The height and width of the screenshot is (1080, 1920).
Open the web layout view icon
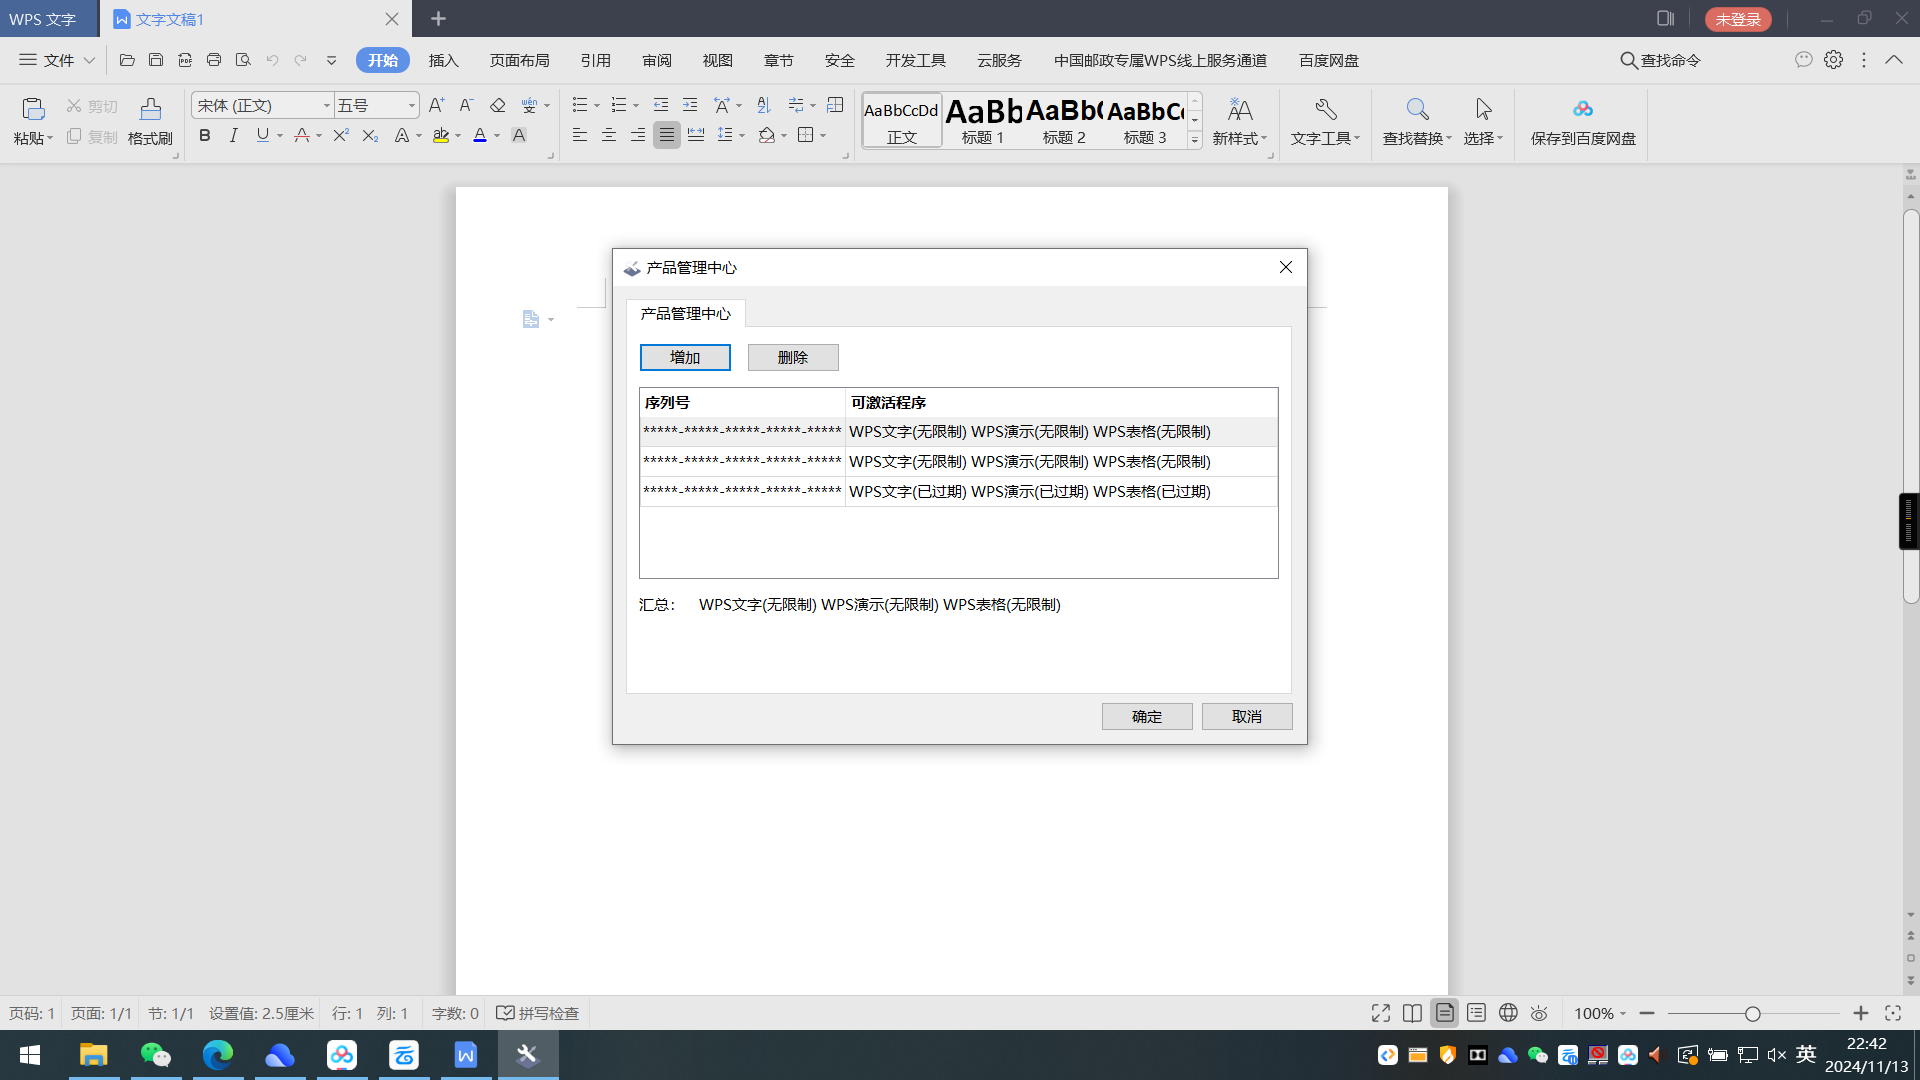click(1508, 1013)
